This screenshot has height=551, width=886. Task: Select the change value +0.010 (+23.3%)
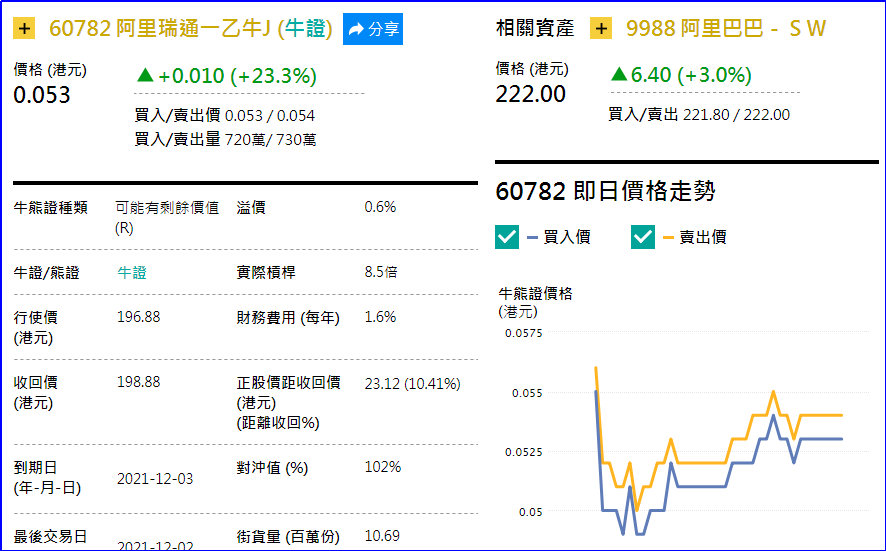[227, 76]
